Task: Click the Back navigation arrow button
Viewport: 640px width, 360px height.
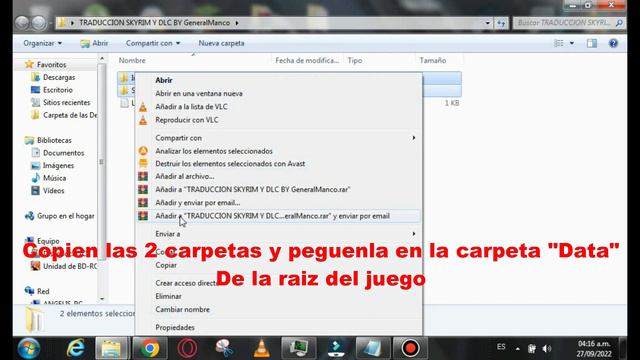Action: pyautogui.click(x=22, y=23)
